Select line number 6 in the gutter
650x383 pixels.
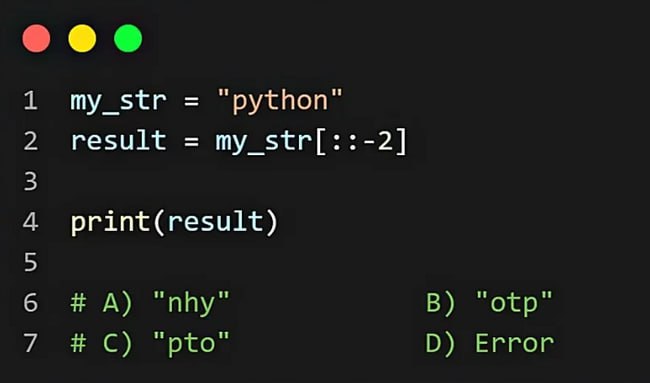(31, 302)
